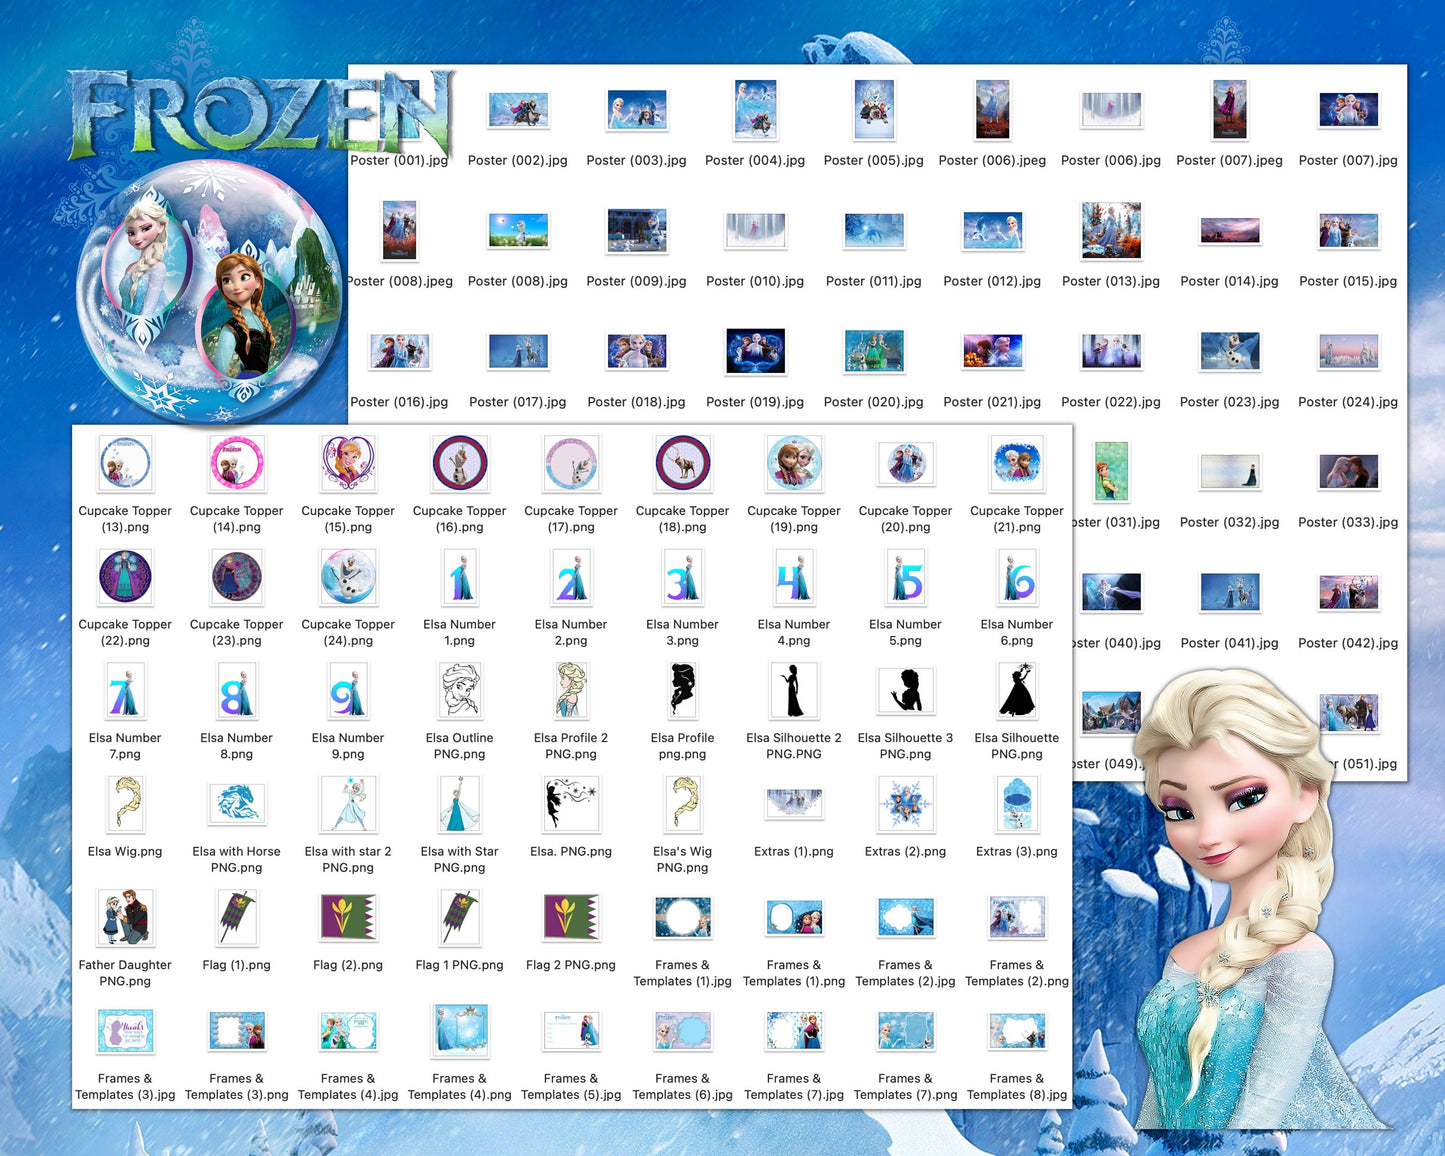1445x1156 pixels.
Task: Select the Elsa. PNG.png silhouette file
Action: (571, 805)
